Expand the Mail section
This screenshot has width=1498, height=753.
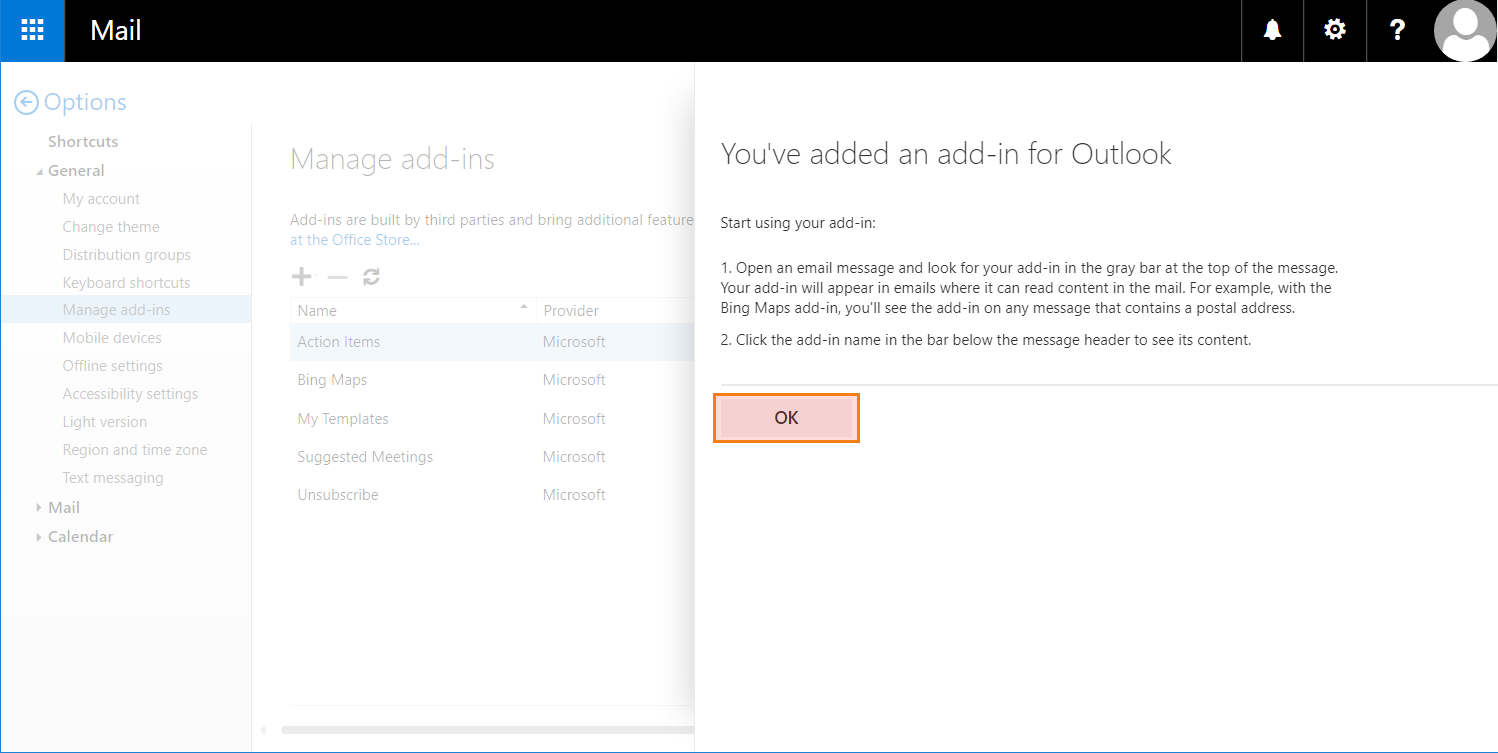[x=40, y=508]
